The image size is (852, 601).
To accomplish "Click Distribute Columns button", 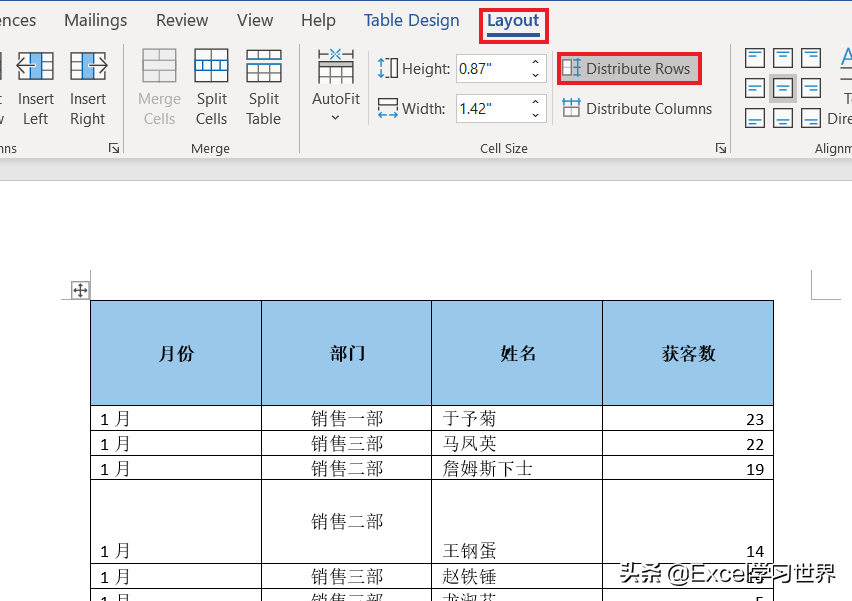I will pyautogui.click(x=637, y=109).
